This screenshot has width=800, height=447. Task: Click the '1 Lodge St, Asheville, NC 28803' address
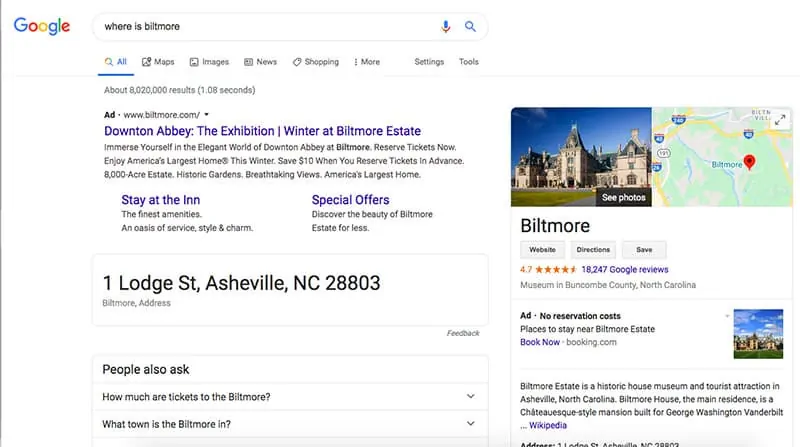(x=241, y=283)
